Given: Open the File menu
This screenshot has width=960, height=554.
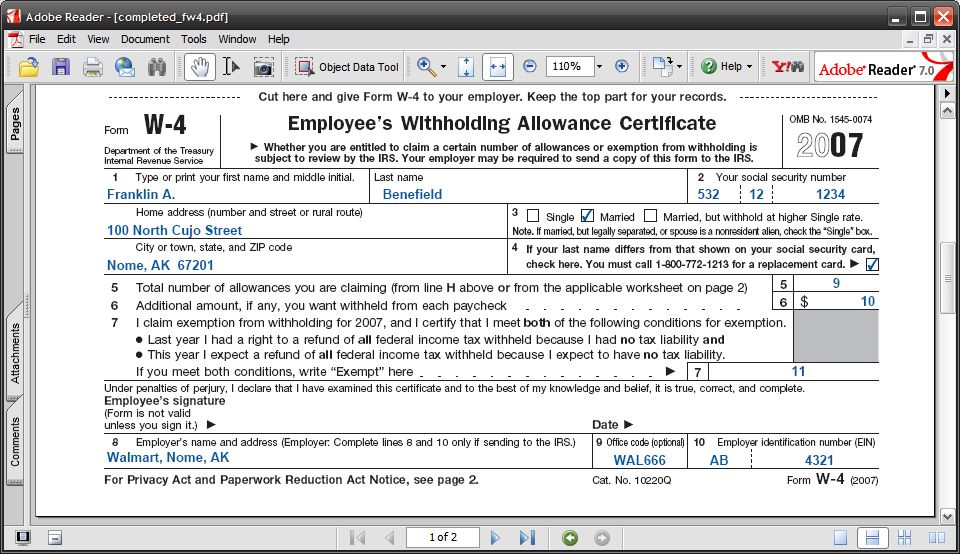Looking at the screenshot, I should (x=37, y=39).
